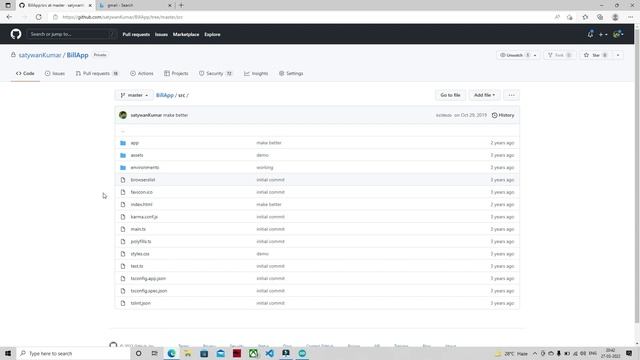The image size is (640, 360).
Task: Click the browser back arrow
Action: (x=9, y=17)
